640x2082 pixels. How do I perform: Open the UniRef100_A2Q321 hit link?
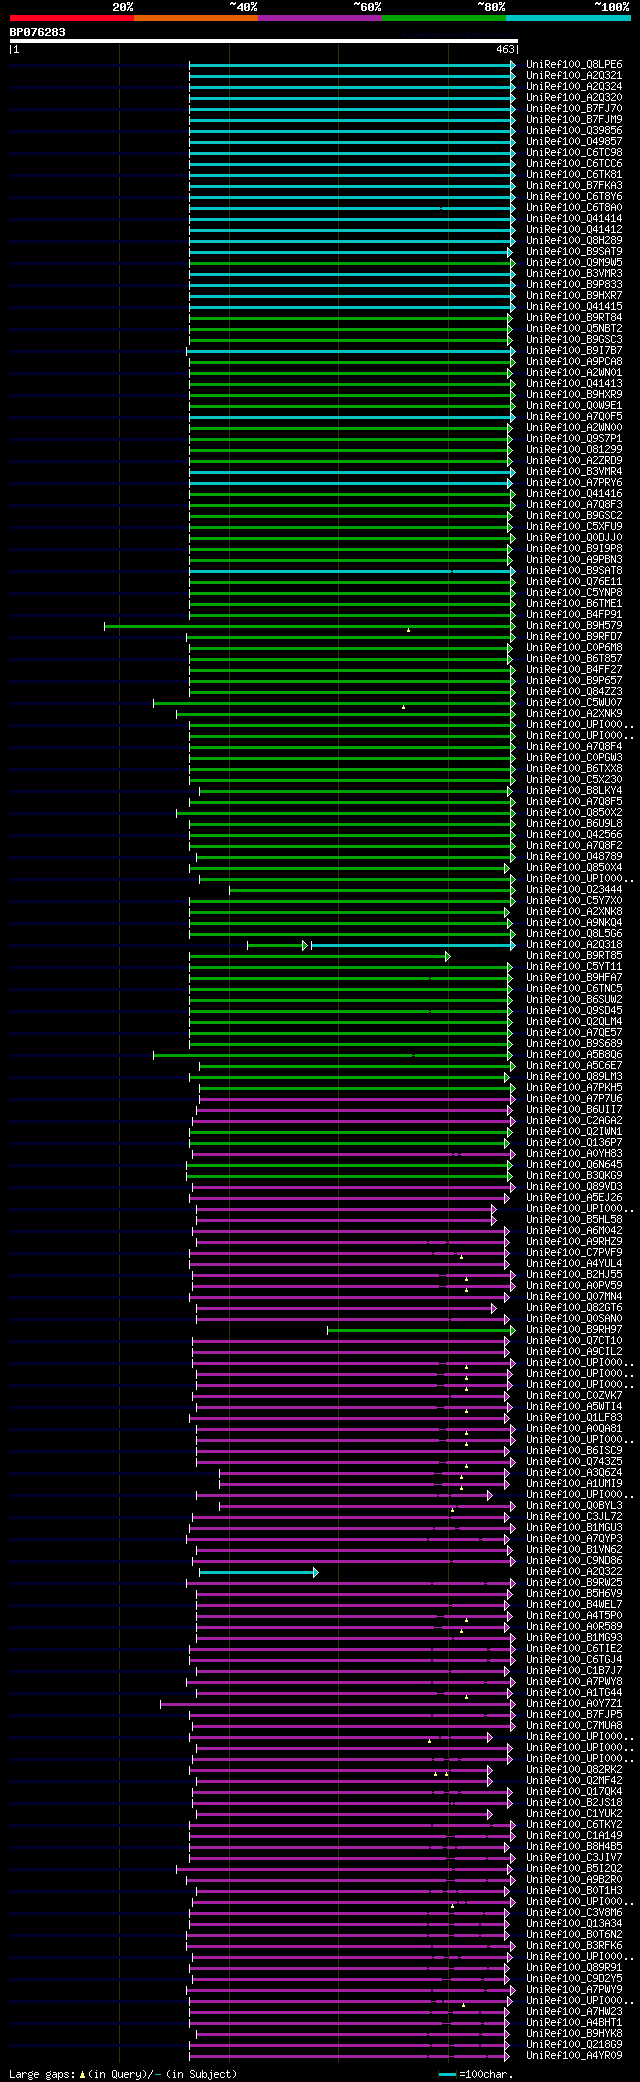point(574,76)
